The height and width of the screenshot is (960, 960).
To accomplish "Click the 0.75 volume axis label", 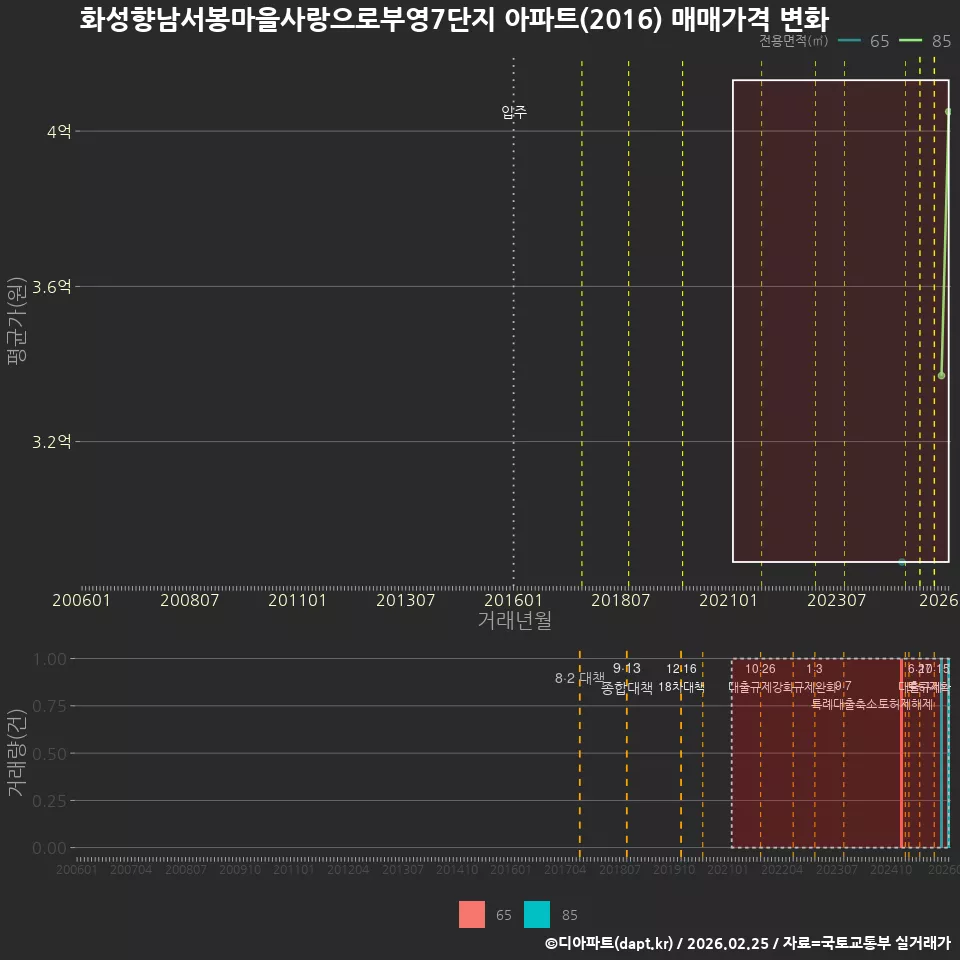I will (50, 707).
